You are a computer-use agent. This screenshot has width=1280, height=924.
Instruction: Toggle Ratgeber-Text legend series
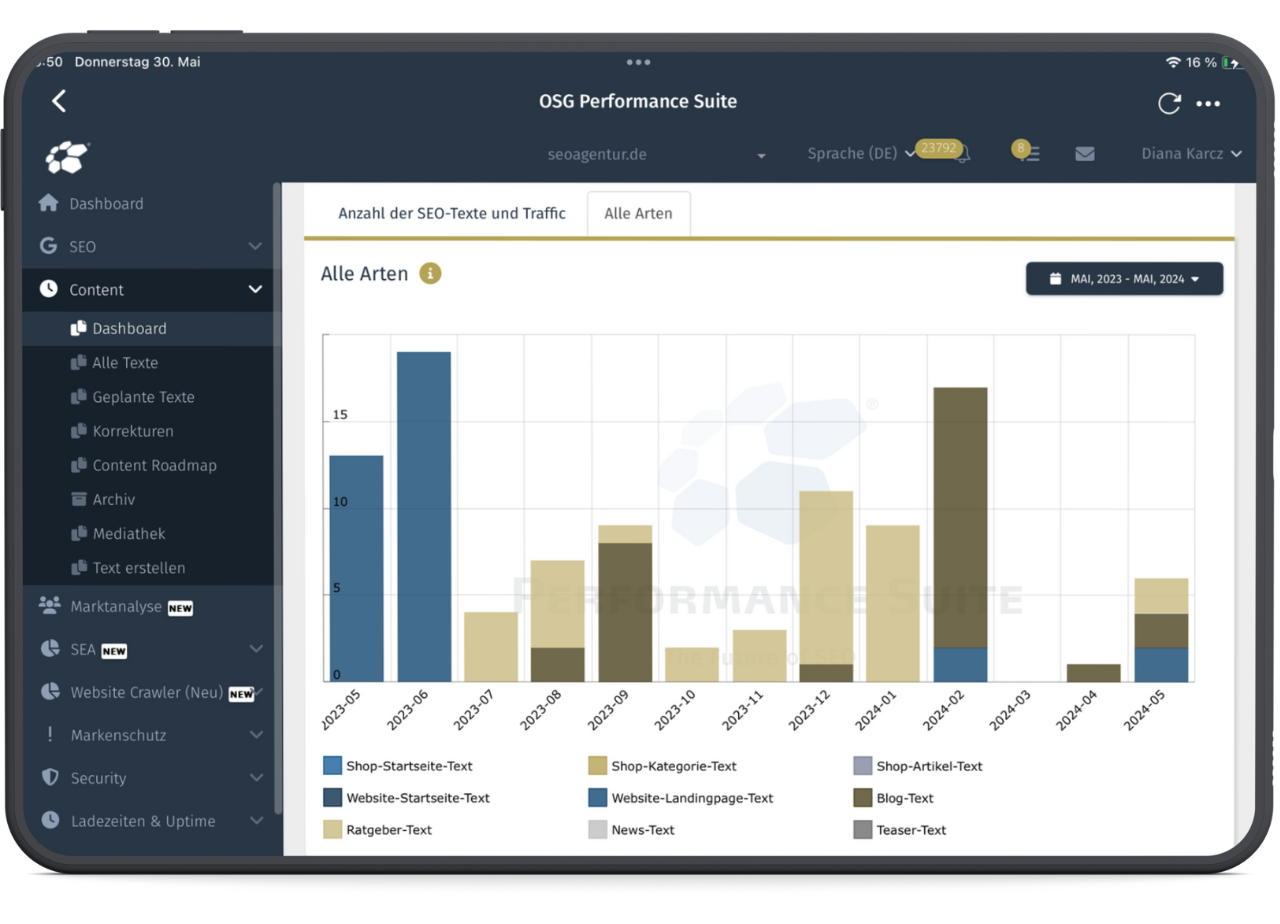tap(378, 830)
